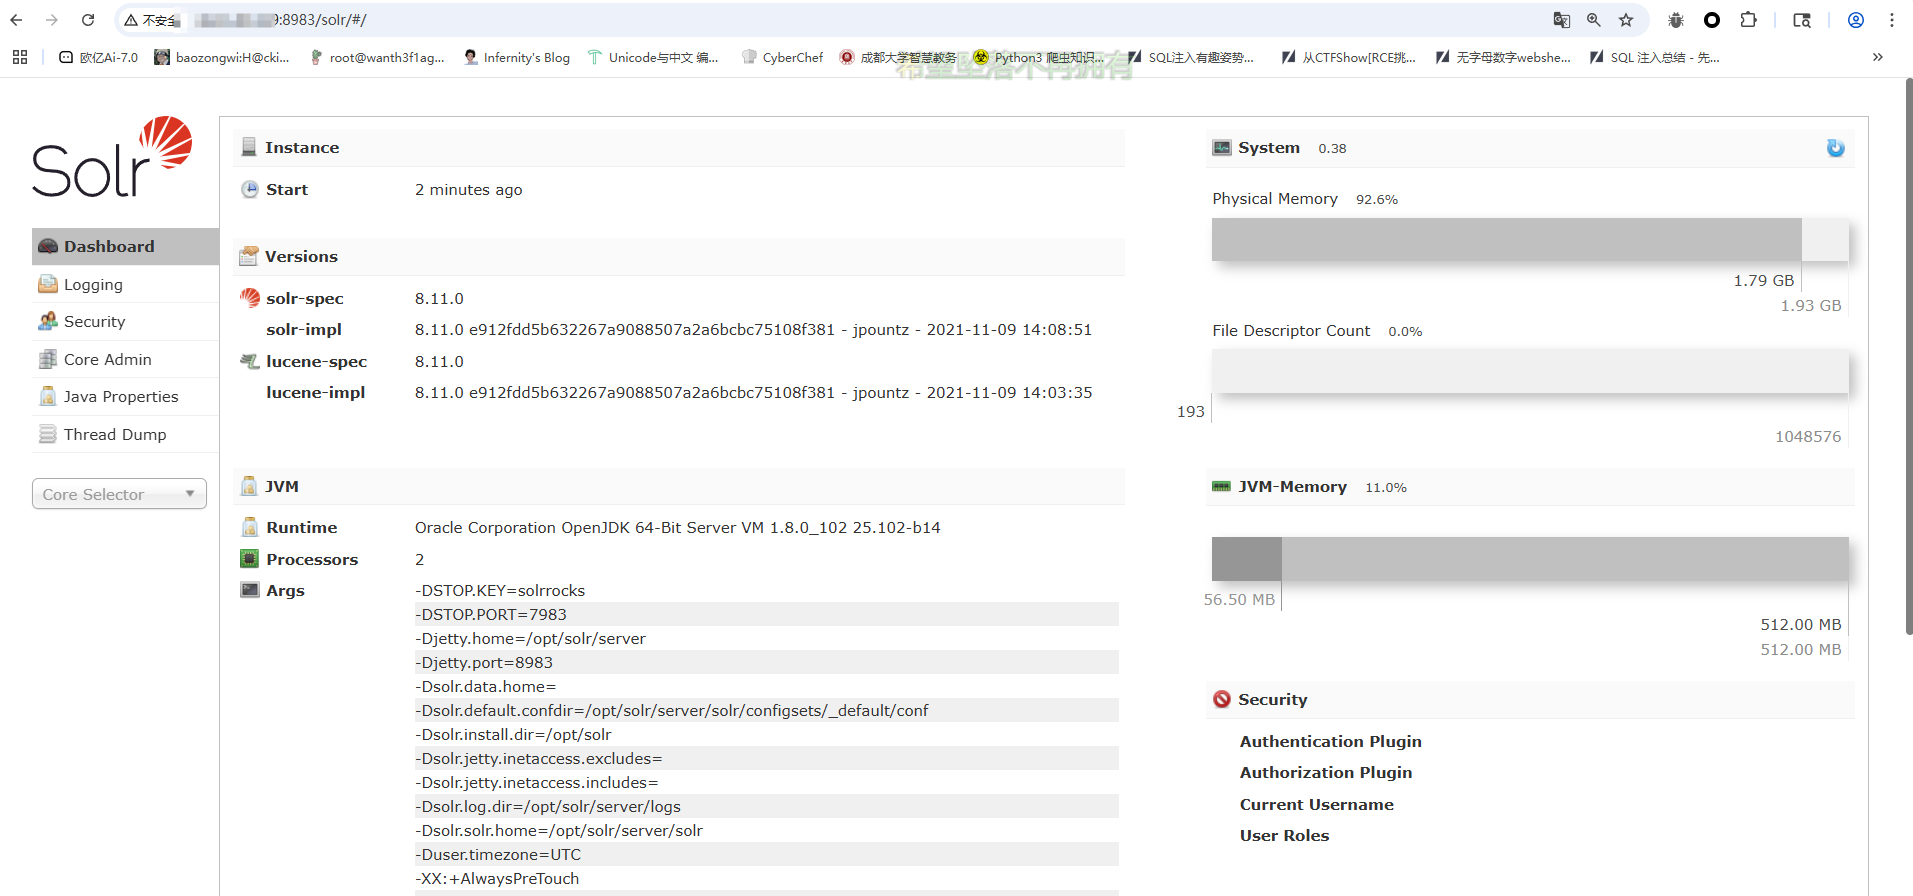Click the address bar URL field
1913x896 pixels.
(x=800, y=20)
